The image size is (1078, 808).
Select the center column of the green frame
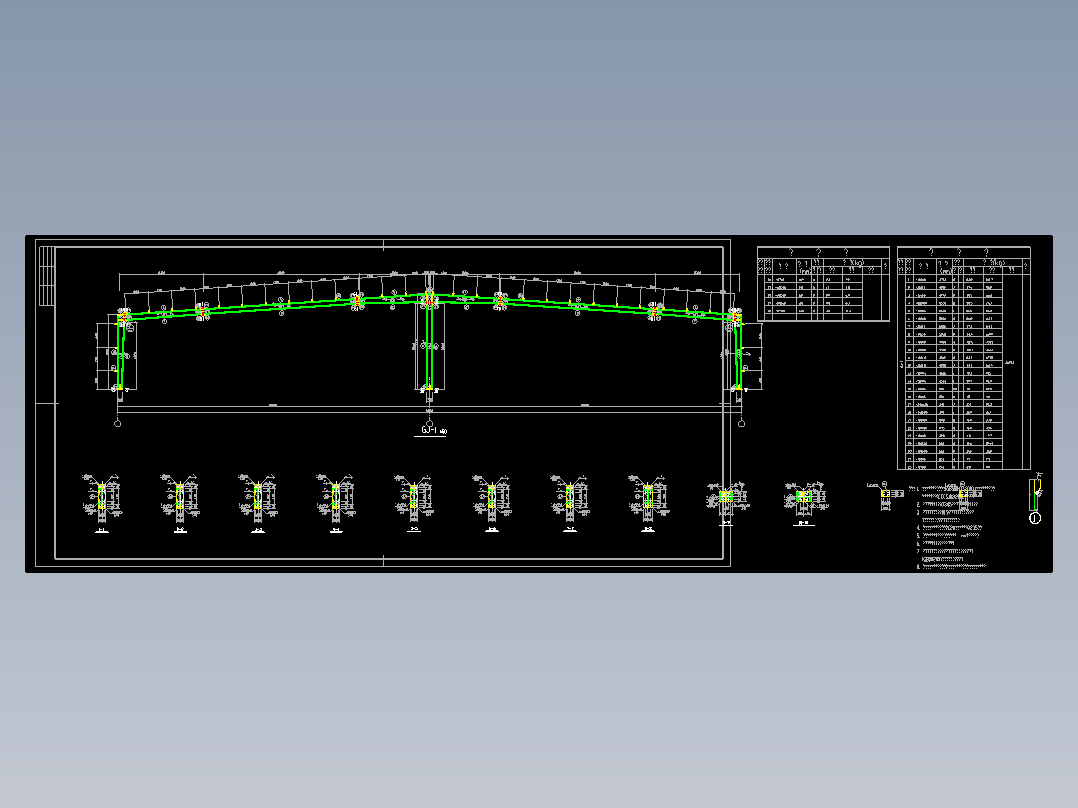[429, 346]
